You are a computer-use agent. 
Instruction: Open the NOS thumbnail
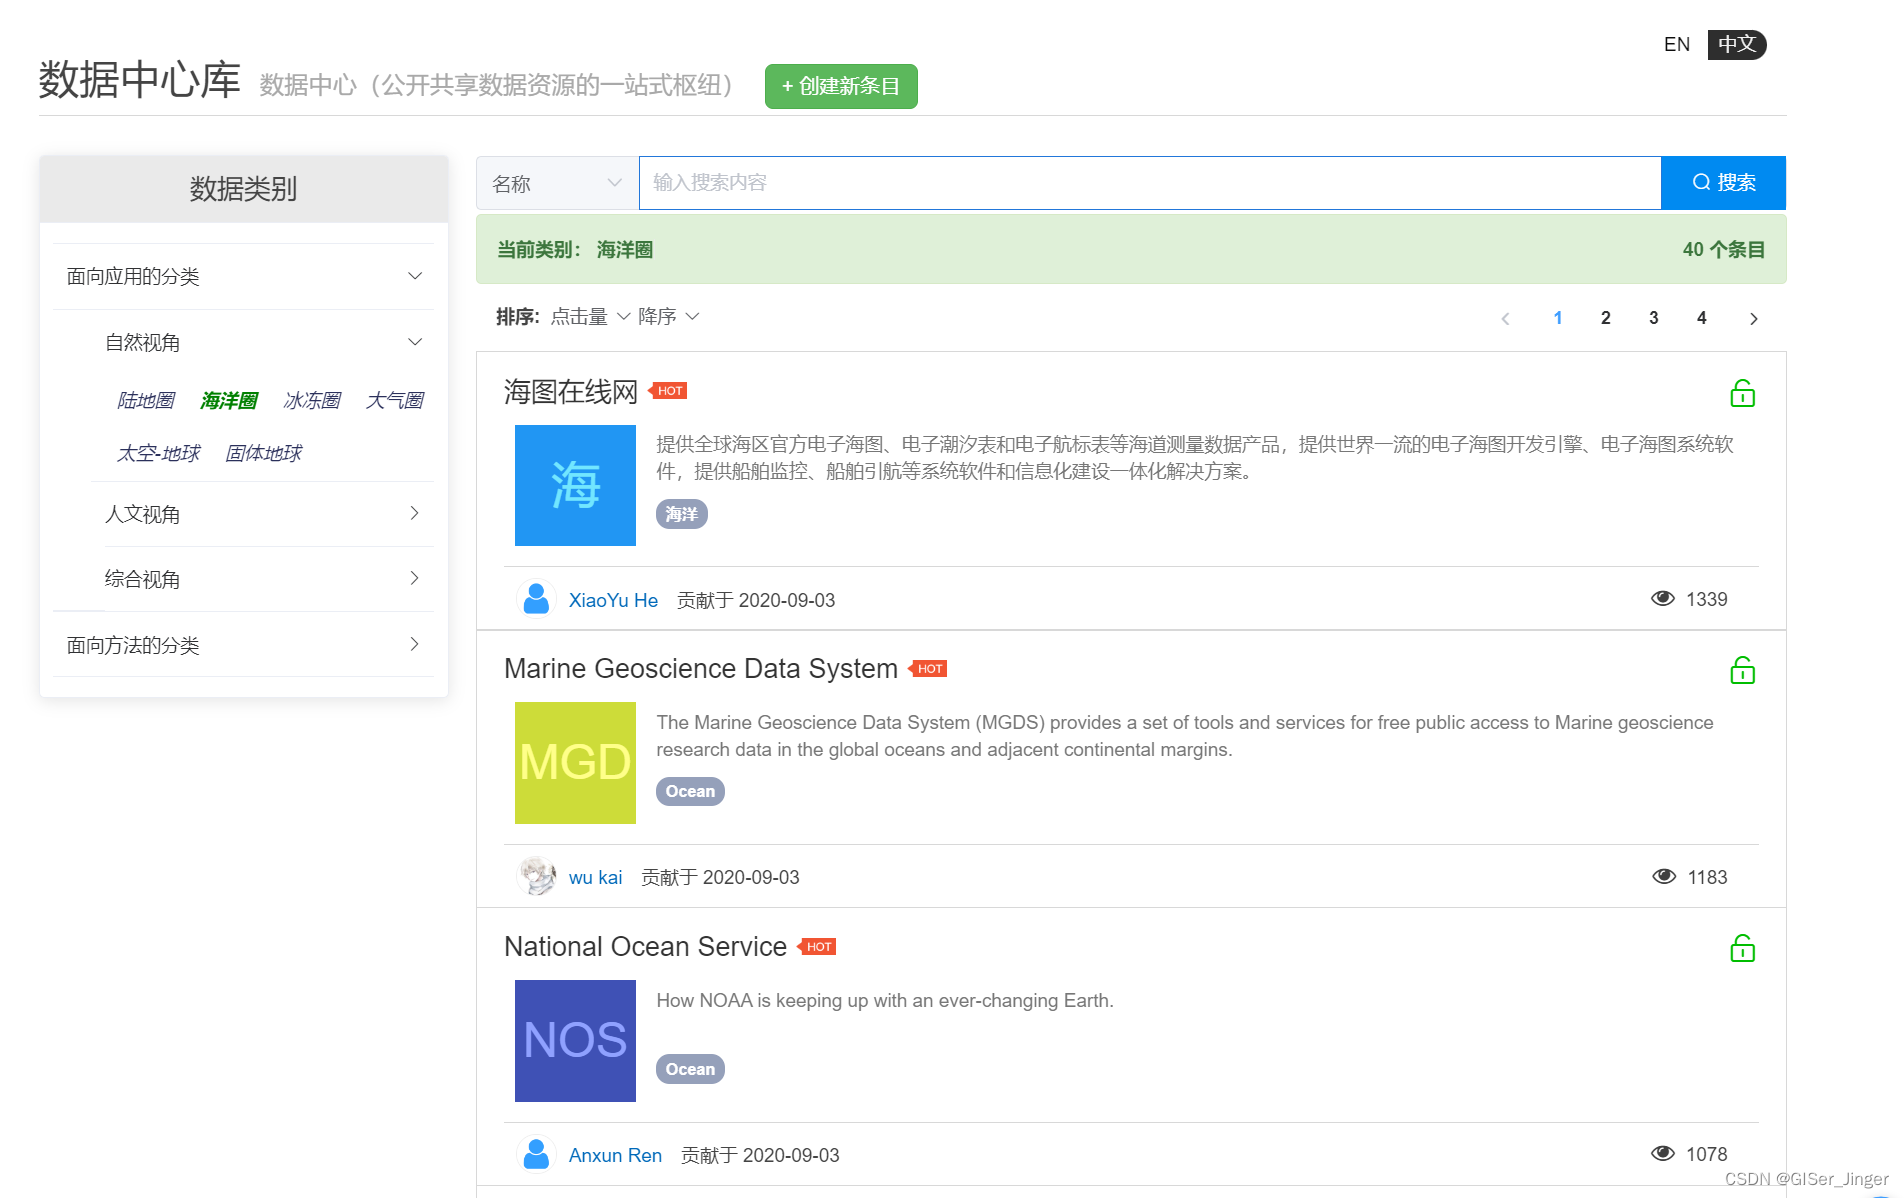(575, 1041)
